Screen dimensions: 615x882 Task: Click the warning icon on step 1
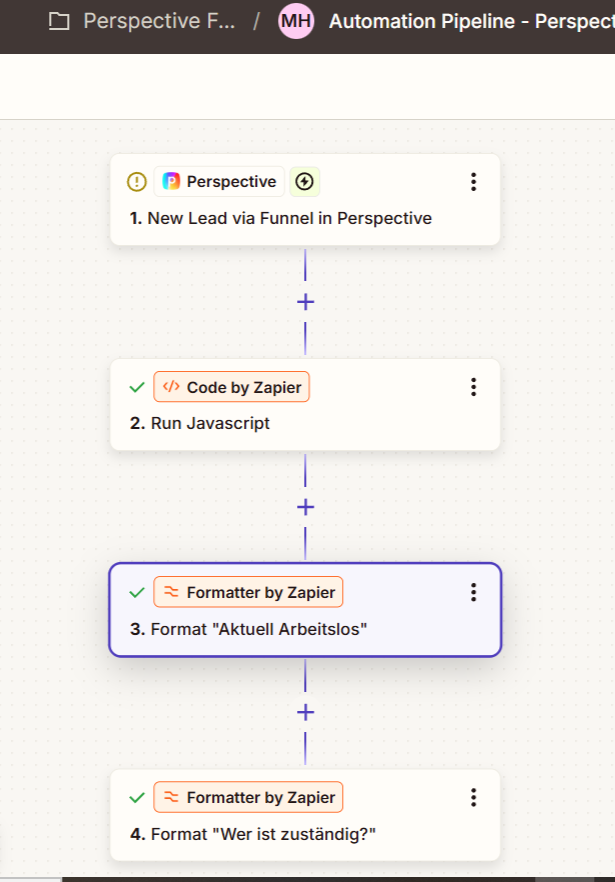(137, 182)
